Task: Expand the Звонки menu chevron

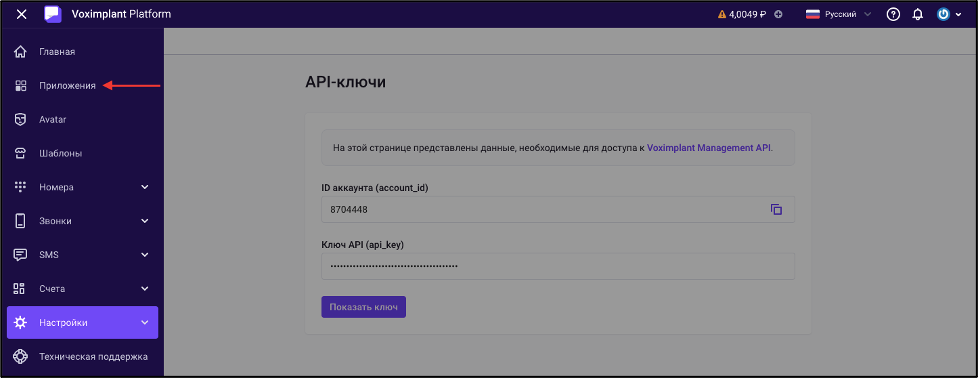Action: 145,221
